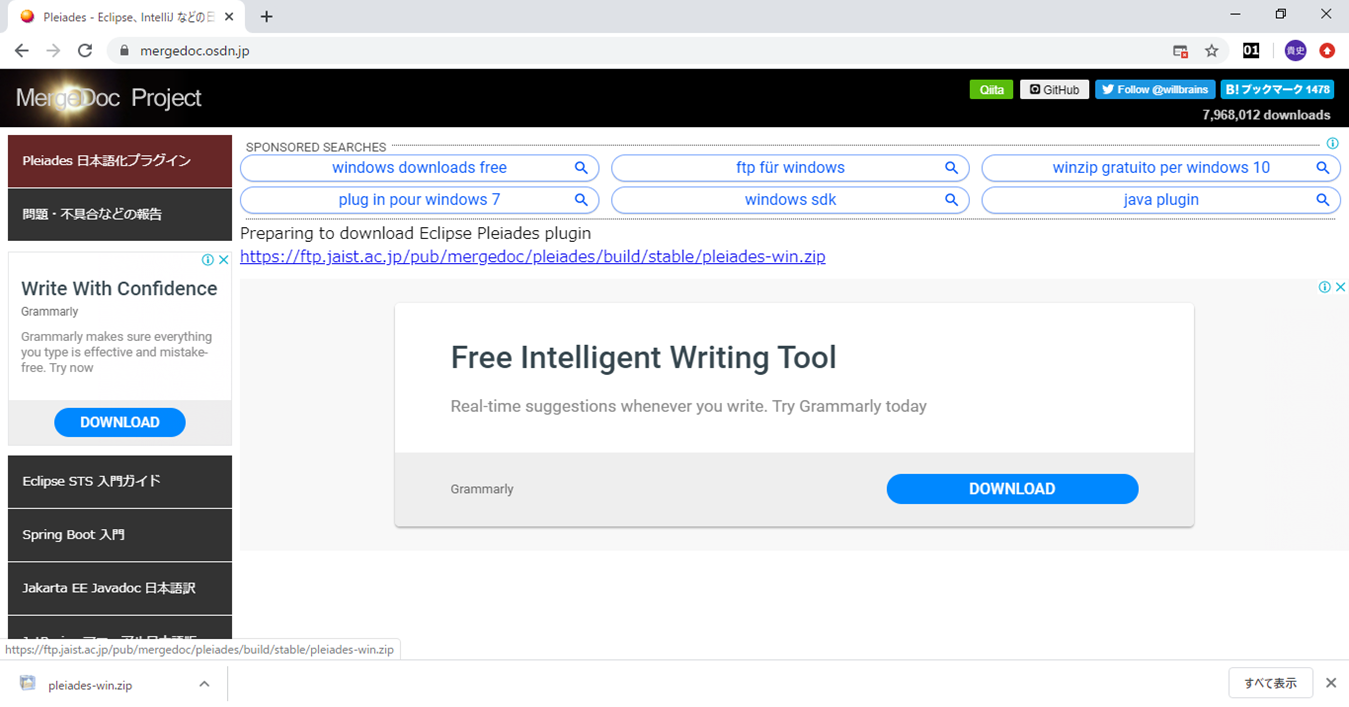Click magnifier icon beside windows downloads free
1349x707 pixels.
pos(581,168)
